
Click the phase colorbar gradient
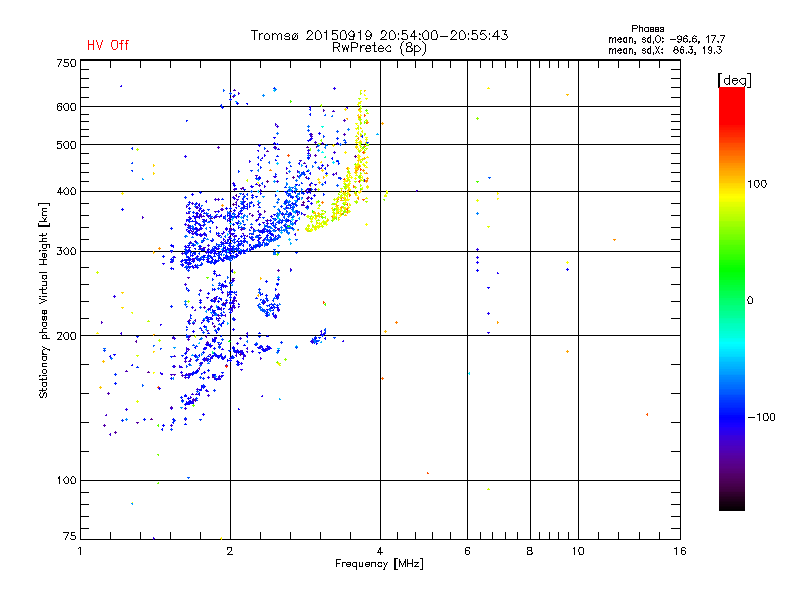(732, 298)
